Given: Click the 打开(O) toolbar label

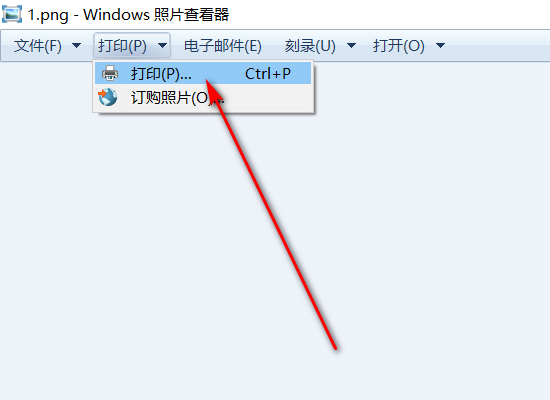Looking at the screenshot, I should [x=399, y=46].
